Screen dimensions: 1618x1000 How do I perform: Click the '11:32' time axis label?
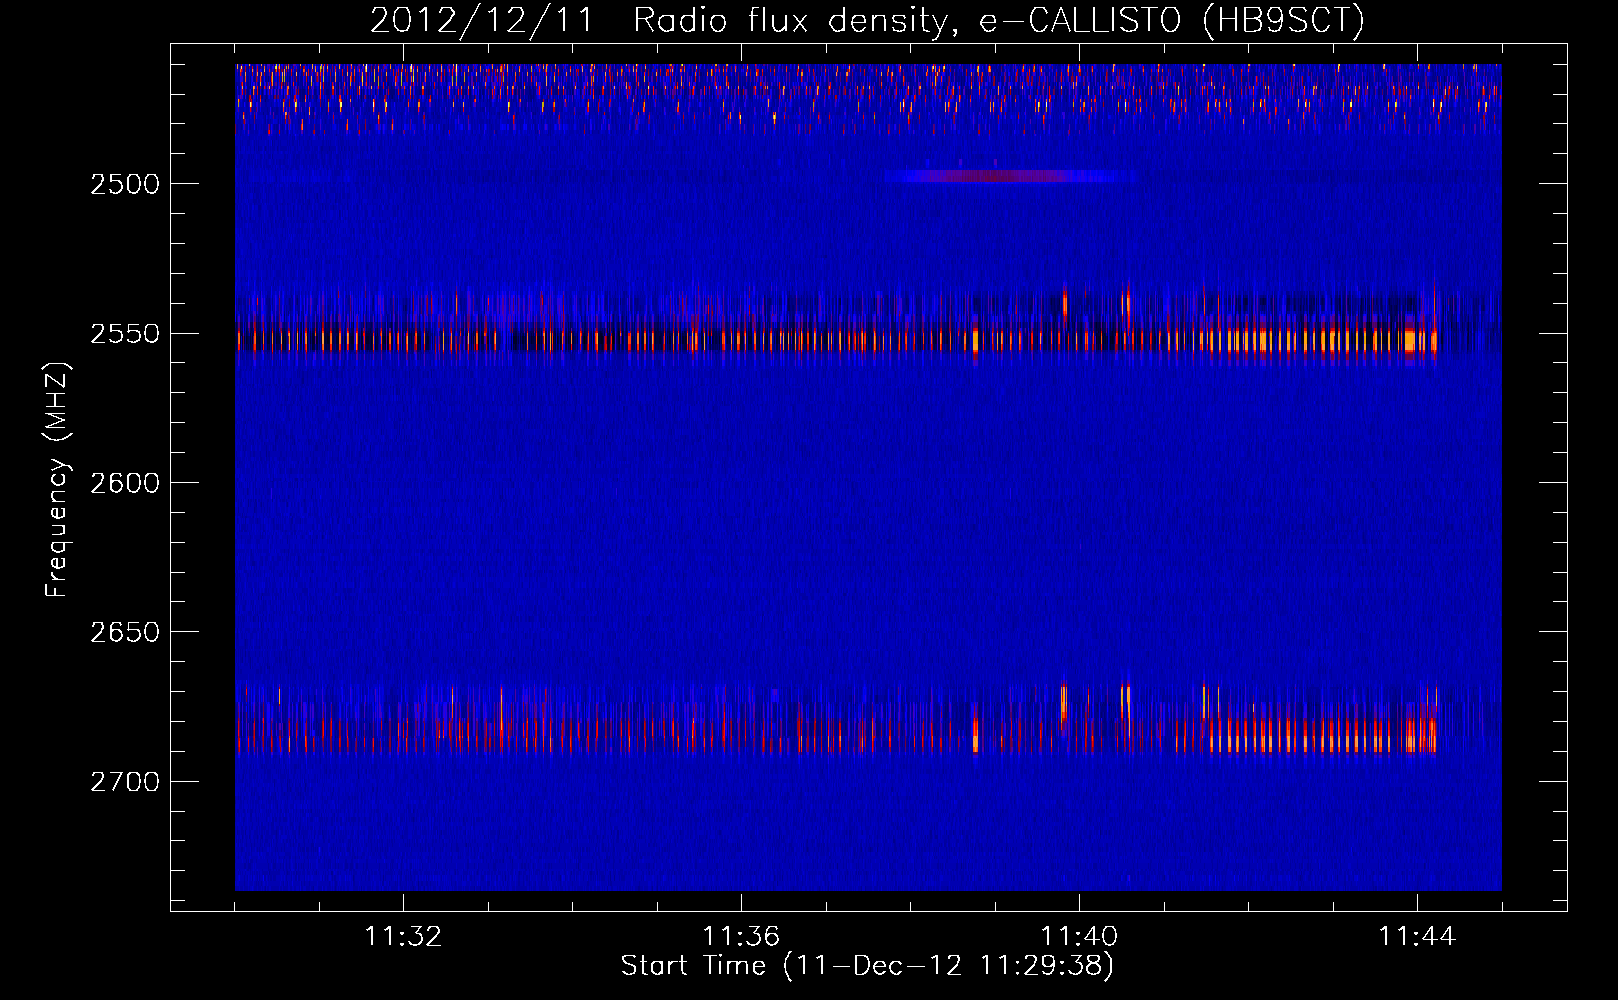(x=403, y=936)
